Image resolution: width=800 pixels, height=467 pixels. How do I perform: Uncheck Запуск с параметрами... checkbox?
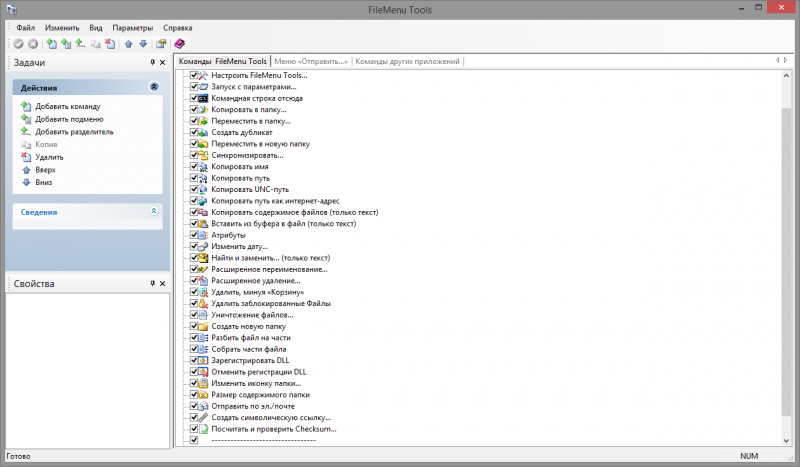[x=194, y=87]
